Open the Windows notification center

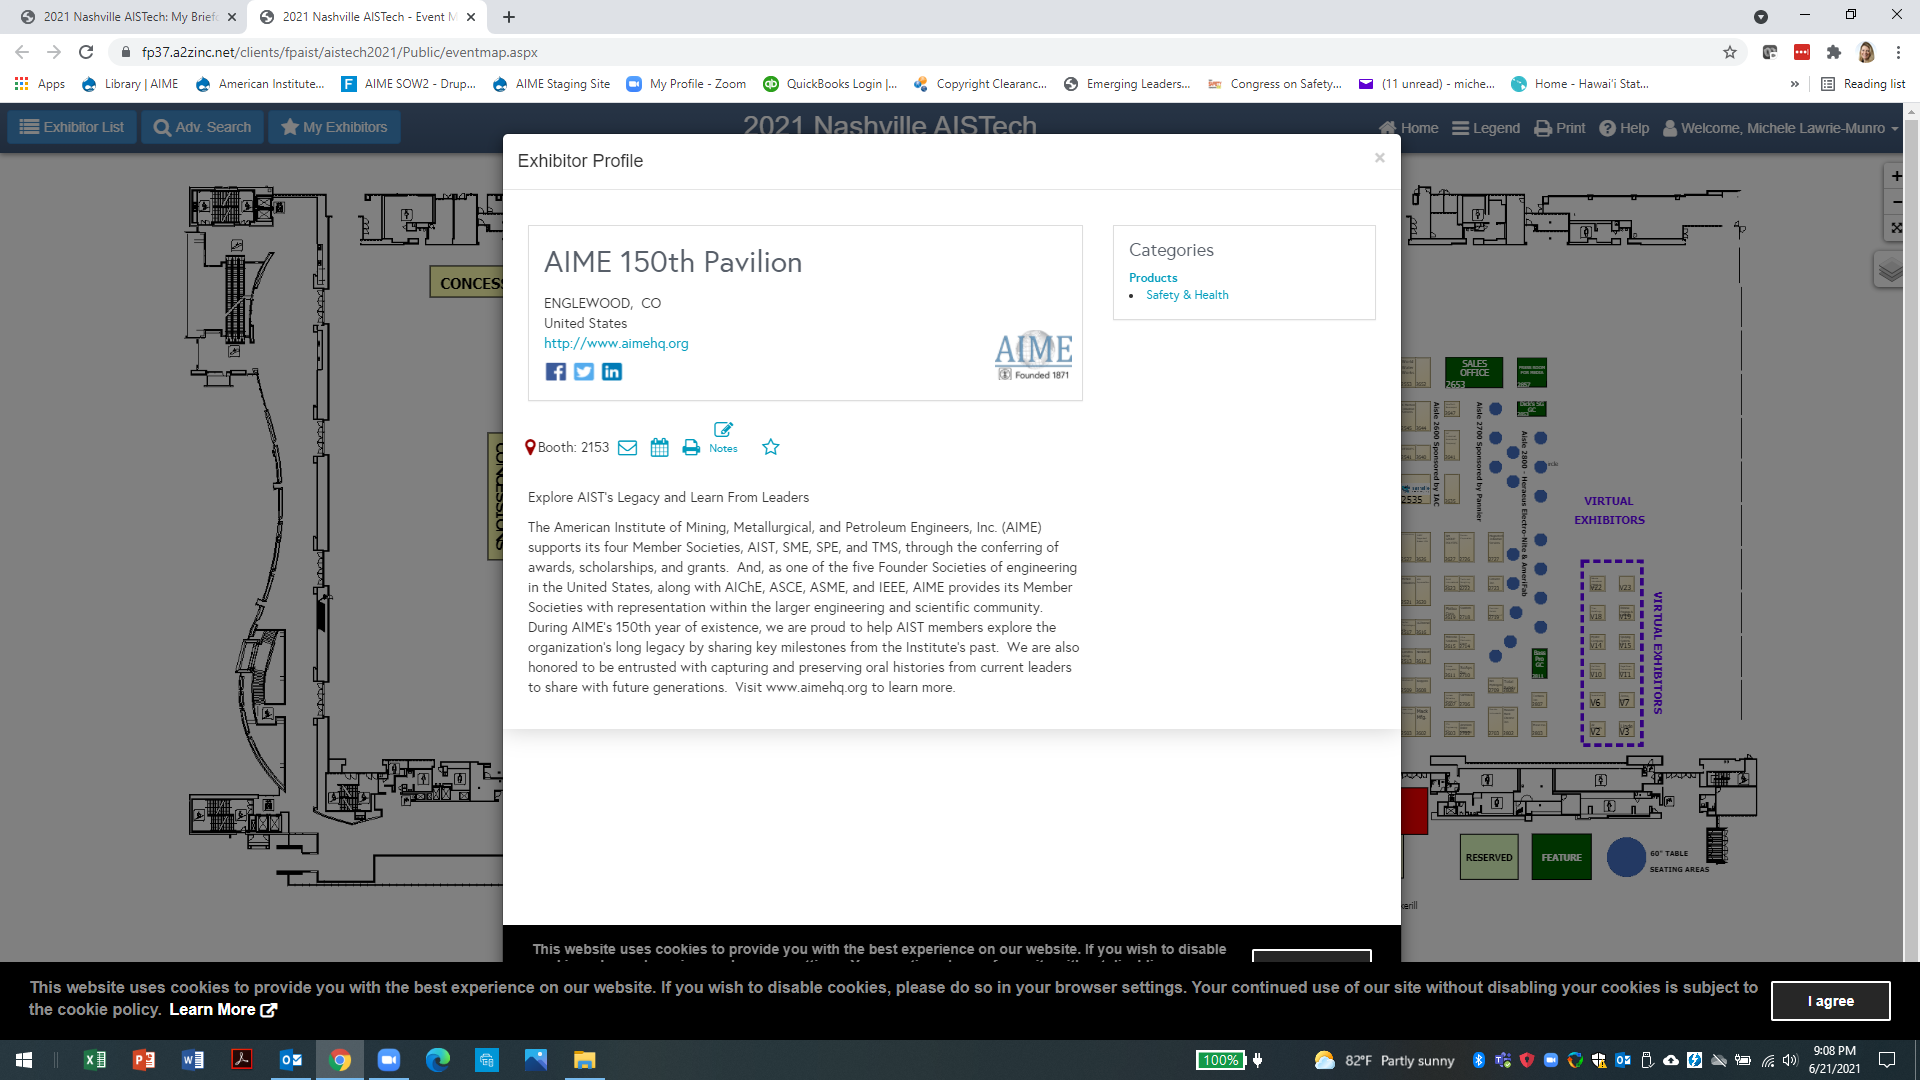pyautogui.click(x=1887, y=1060)
